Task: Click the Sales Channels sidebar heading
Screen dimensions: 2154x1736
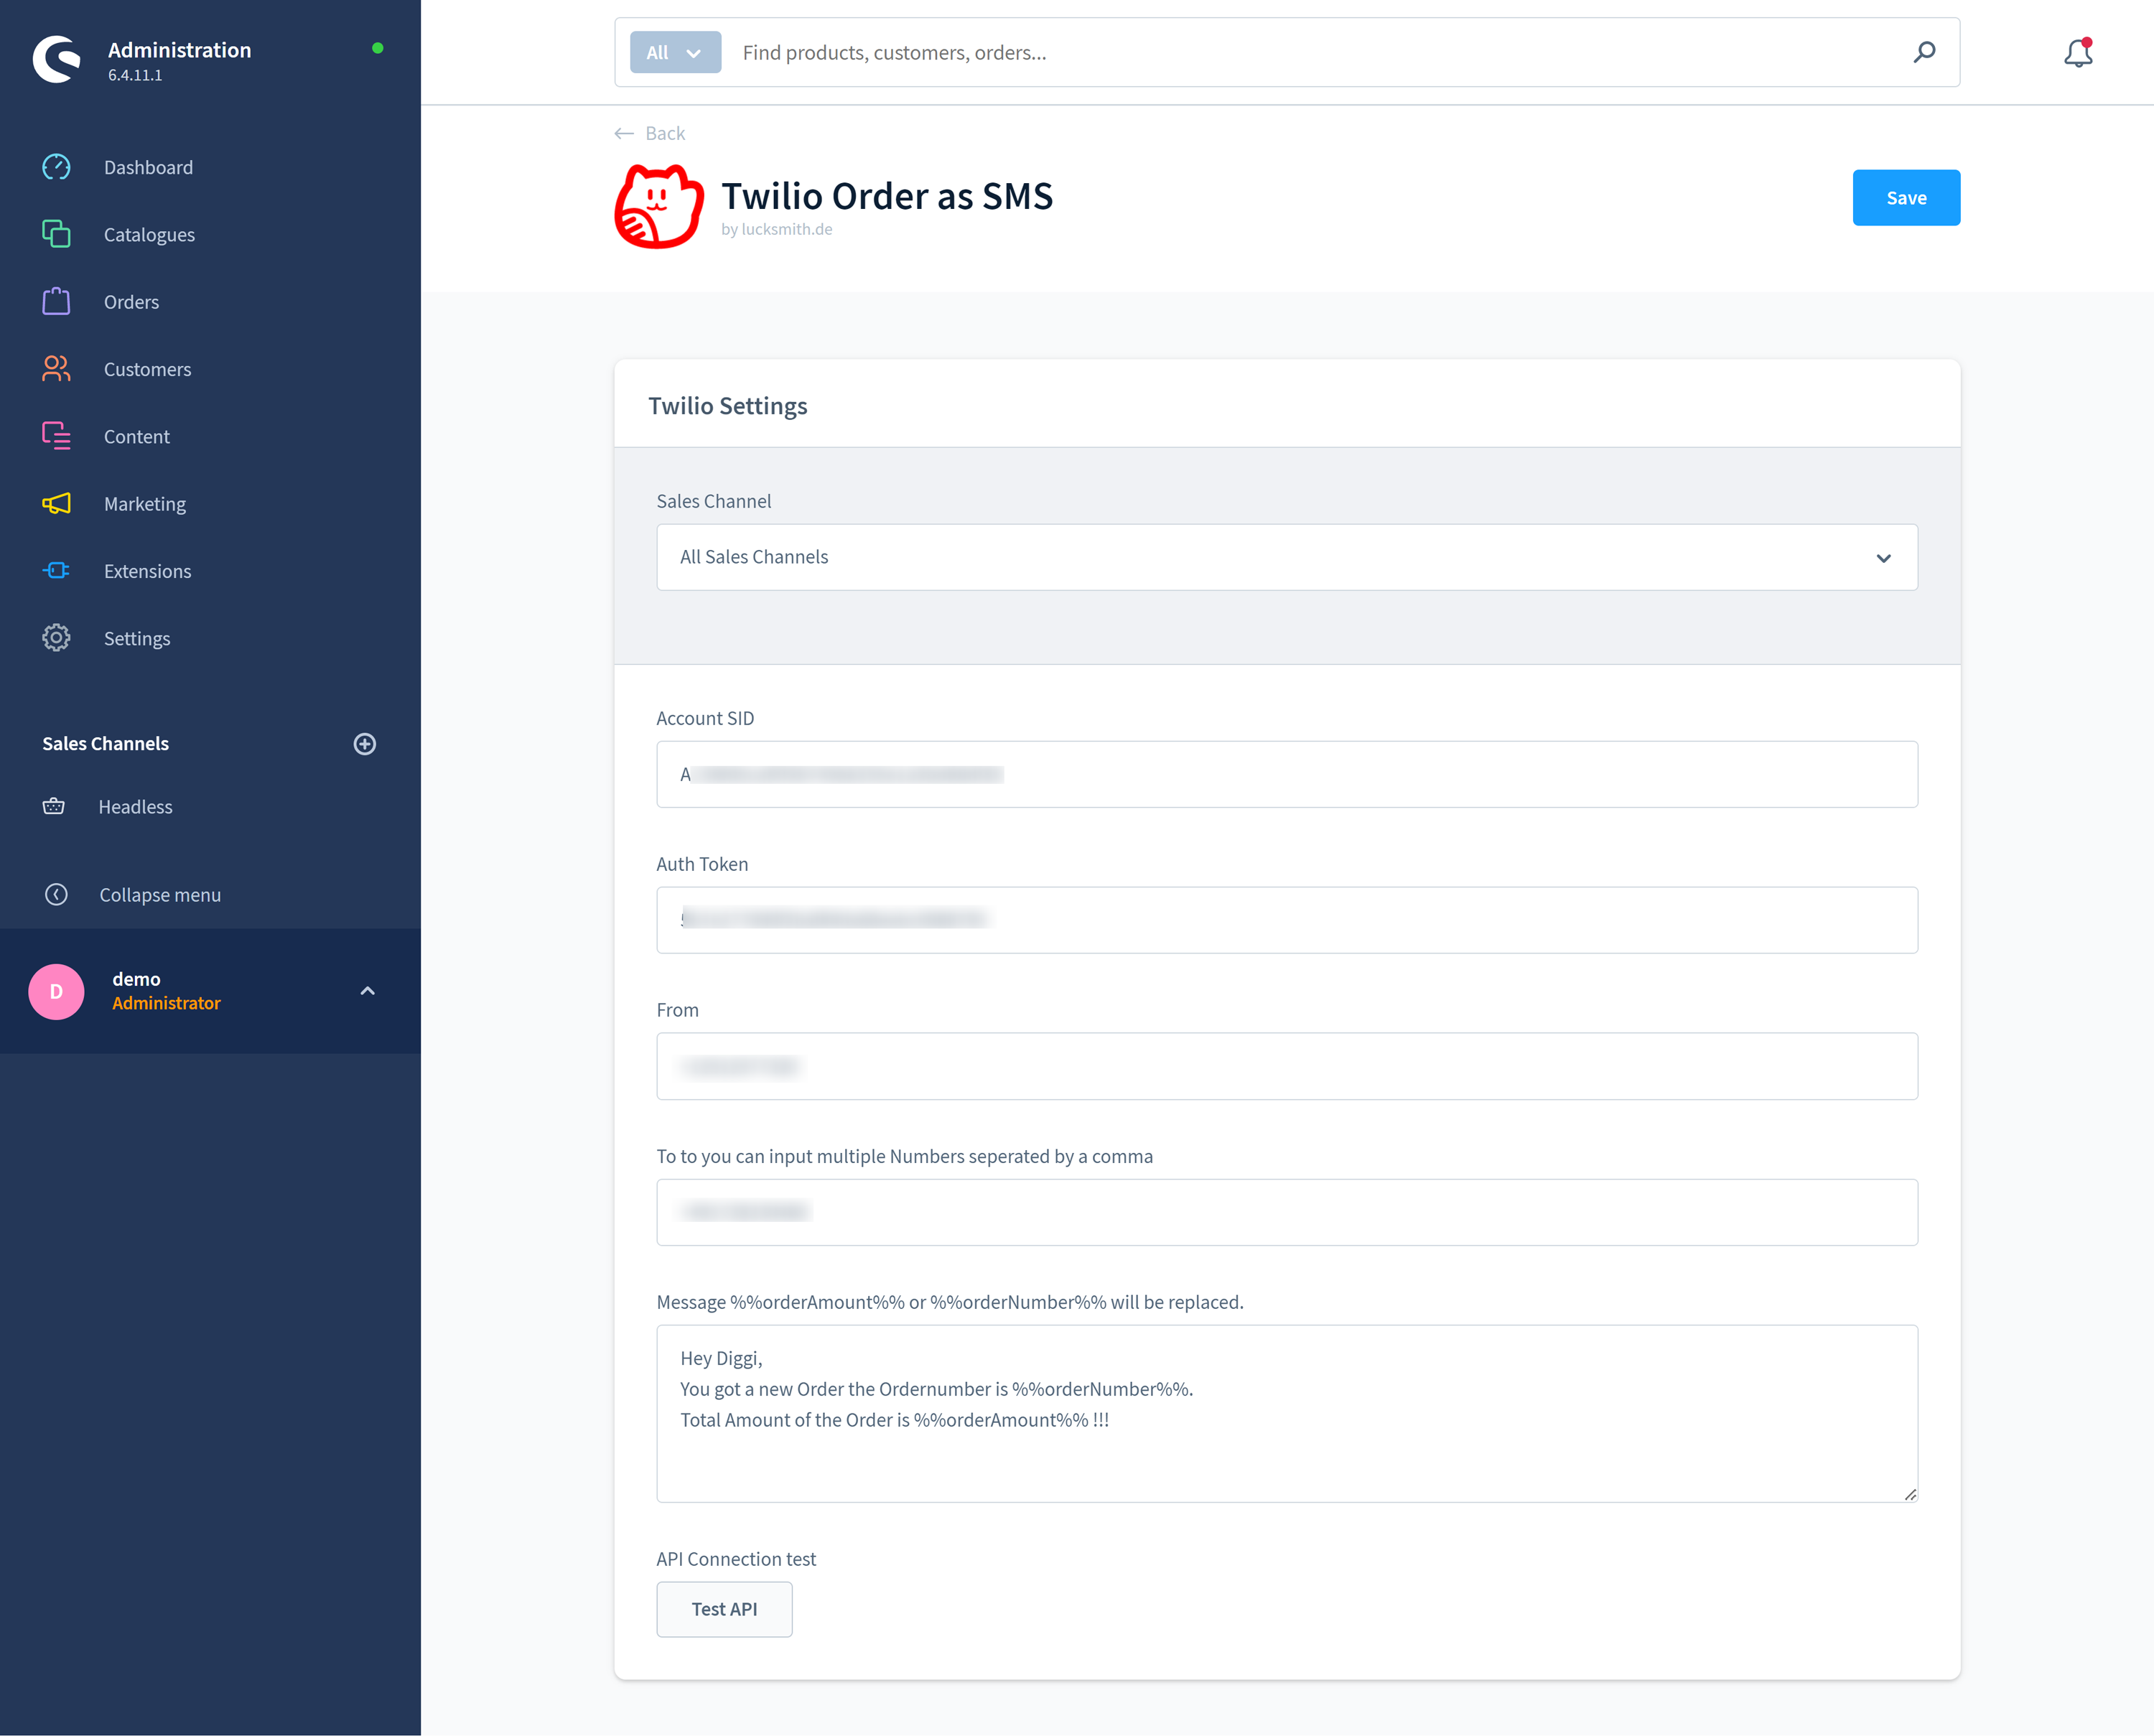Action: pyautogui.click(x=105, y=743)
